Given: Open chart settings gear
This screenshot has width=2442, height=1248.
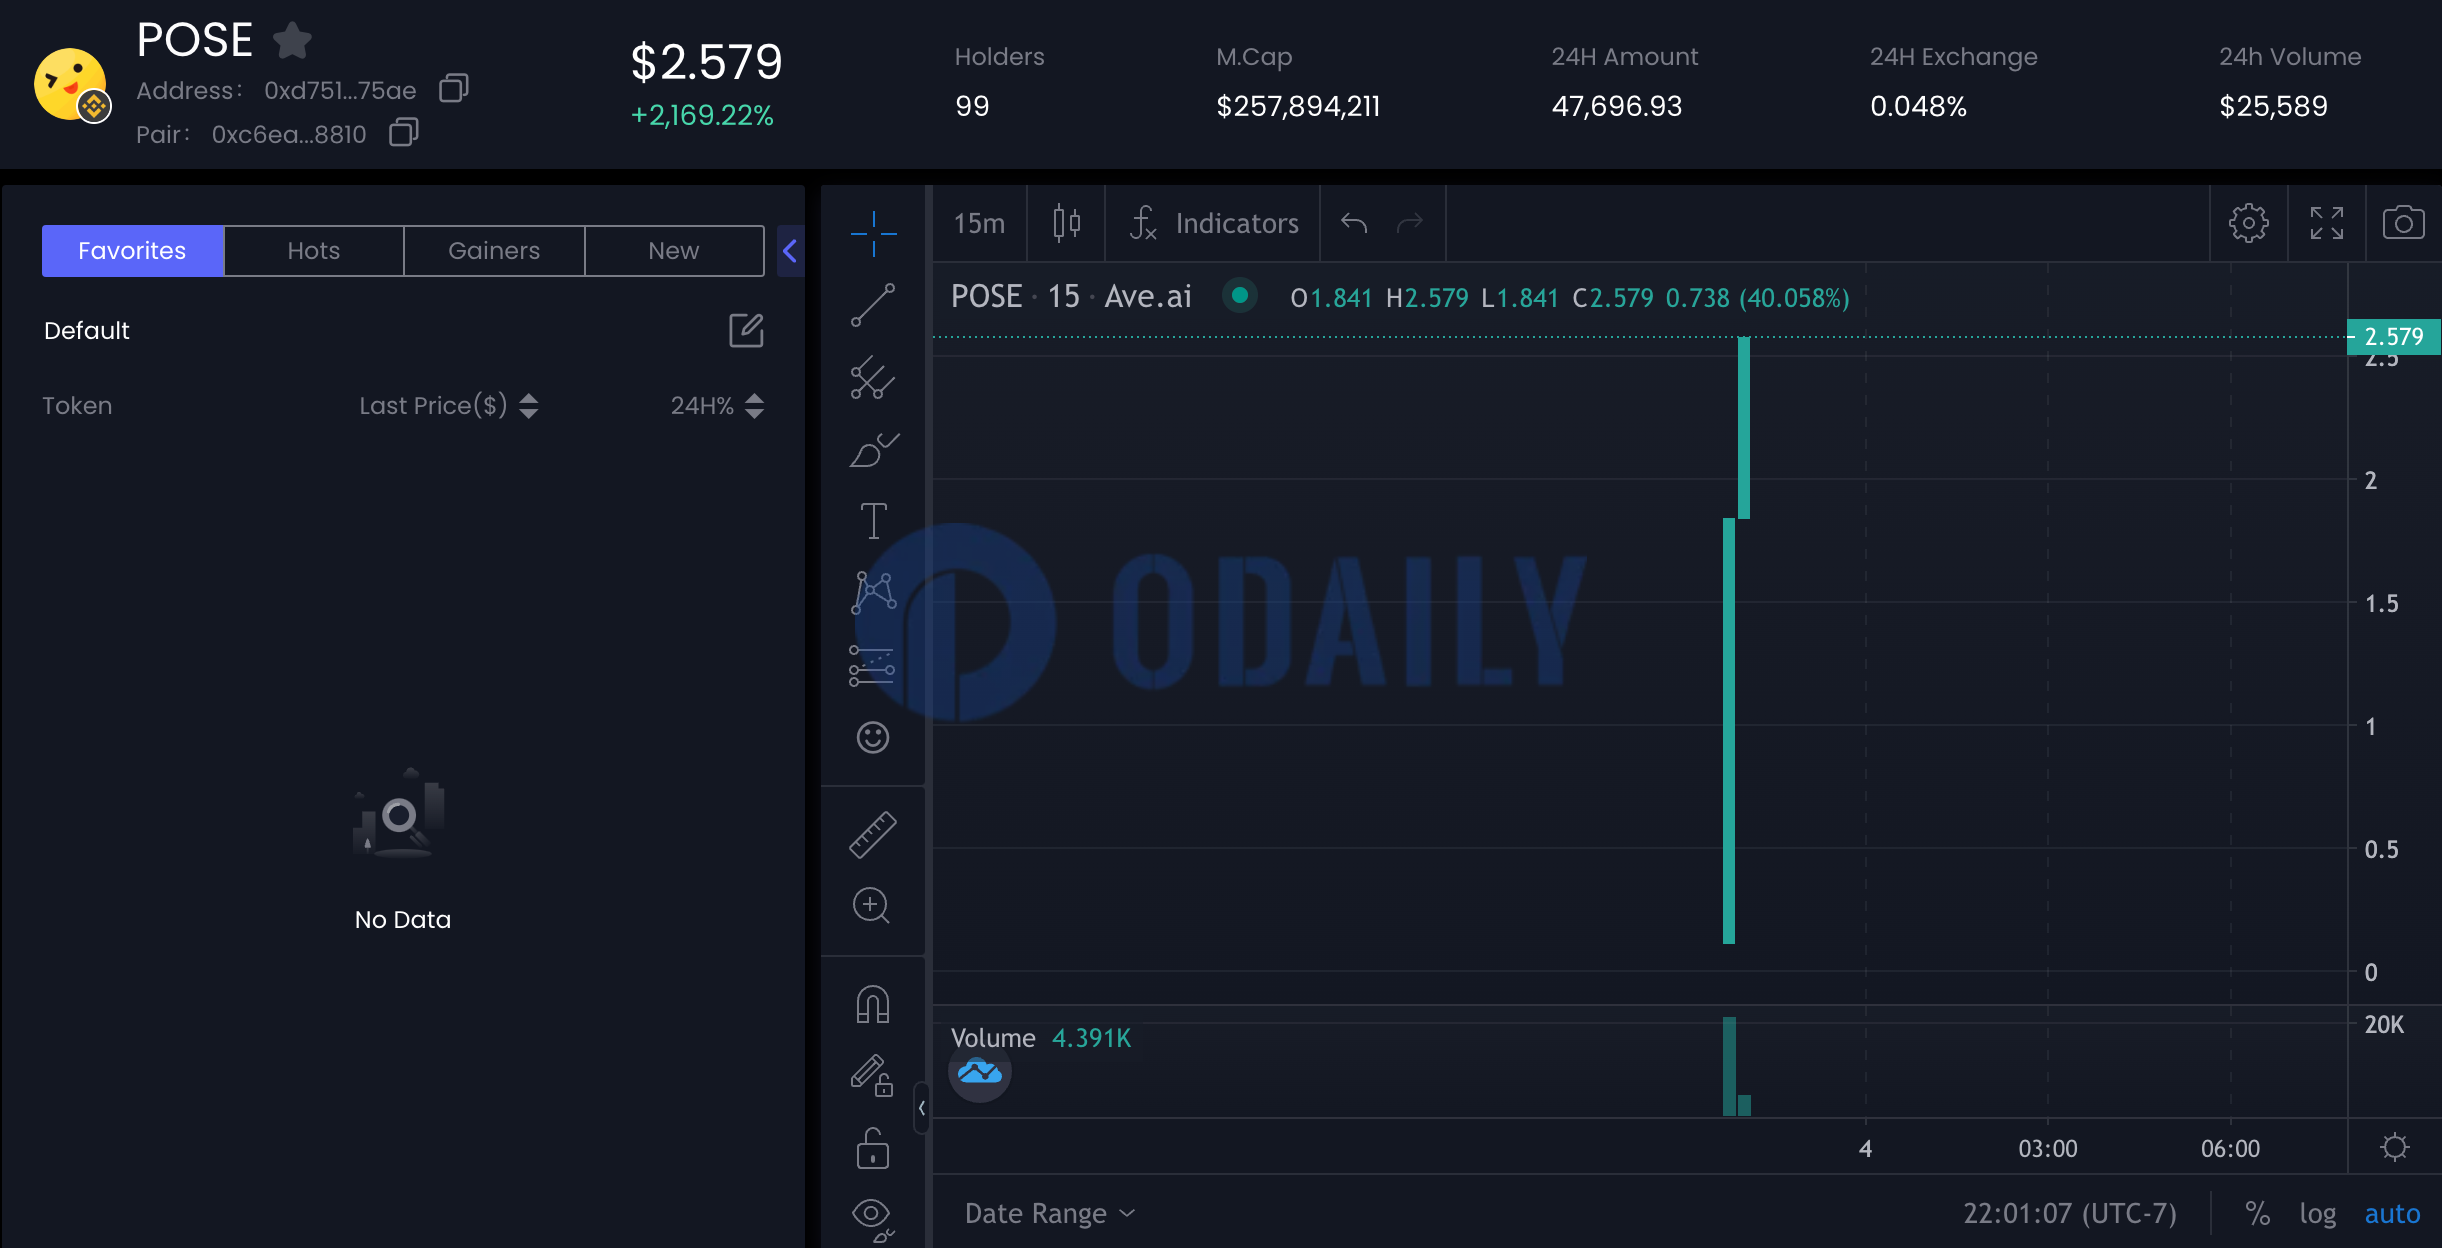Looking at the screenshot, I should (2249, 223).
